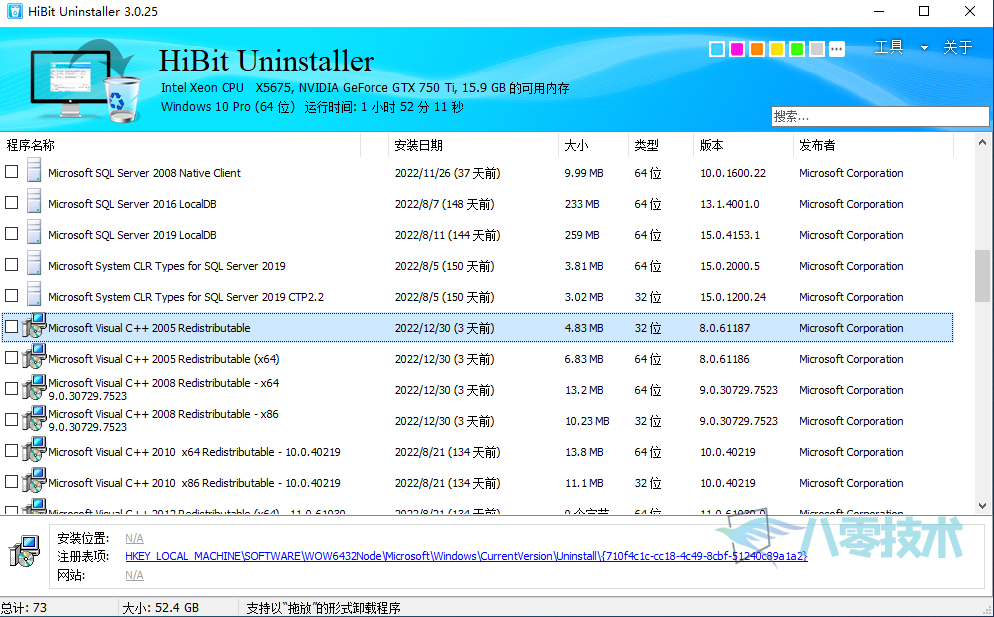Image resolution: width=994 pixels, height=617 pixels.
Task: Click icon of Visual C++ 2005 Redistributable 32-bit row
Action: coord(34,326)
